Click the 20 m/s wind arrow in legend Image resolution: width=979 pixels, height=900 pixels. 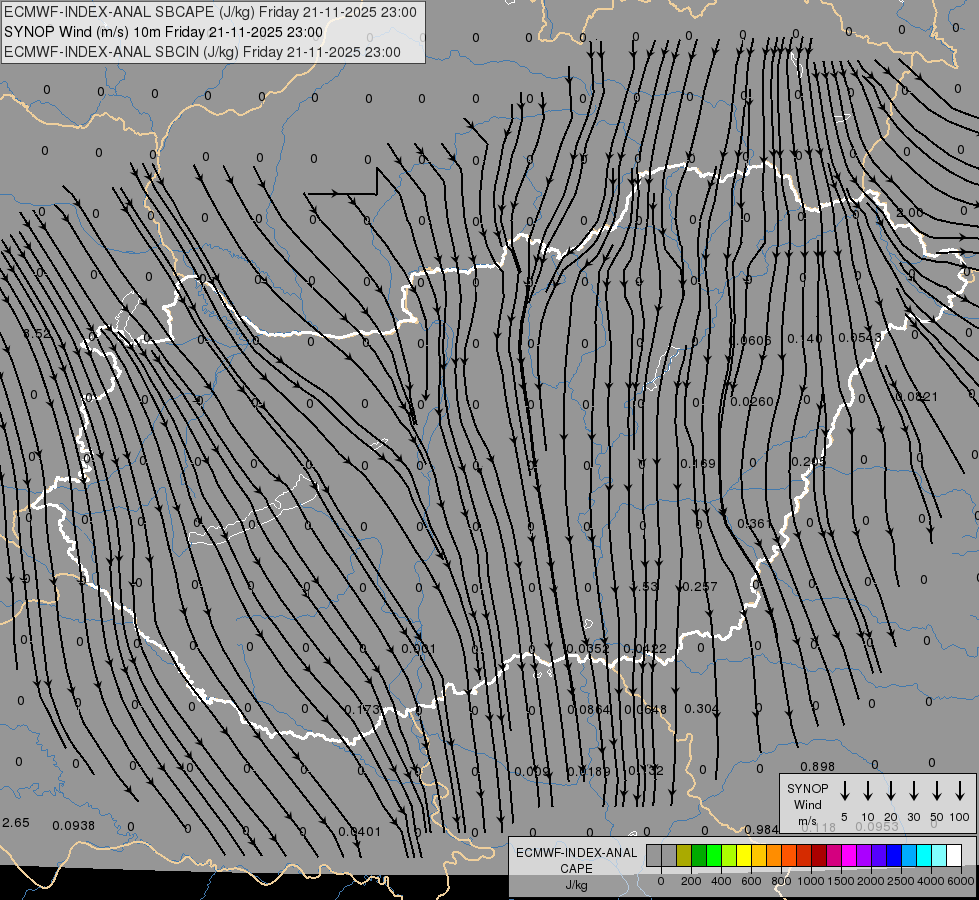tap(890, 791)
